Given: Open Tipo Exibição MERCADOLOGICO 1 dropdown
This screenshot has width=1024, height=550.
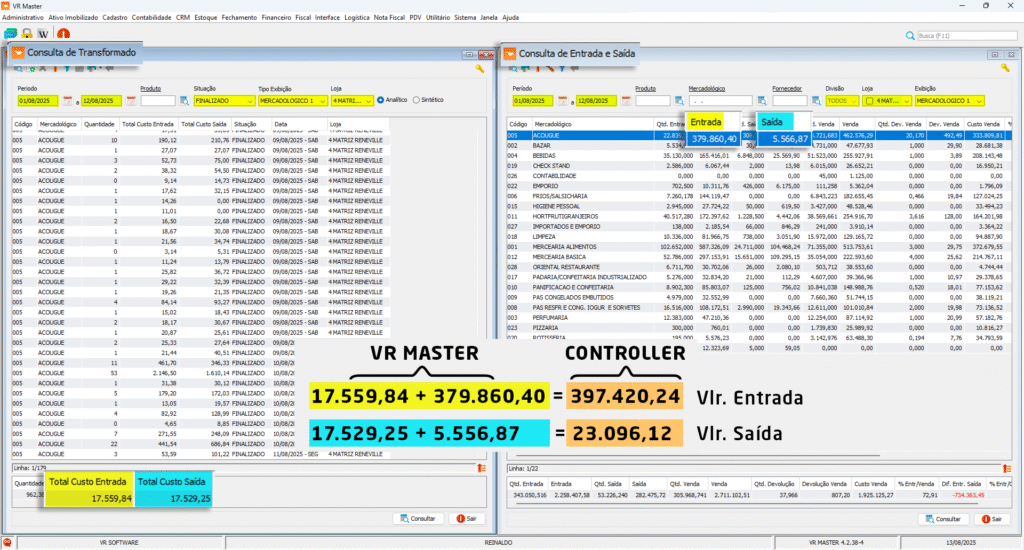Looking at the screenshot, I should pos(293,101).
